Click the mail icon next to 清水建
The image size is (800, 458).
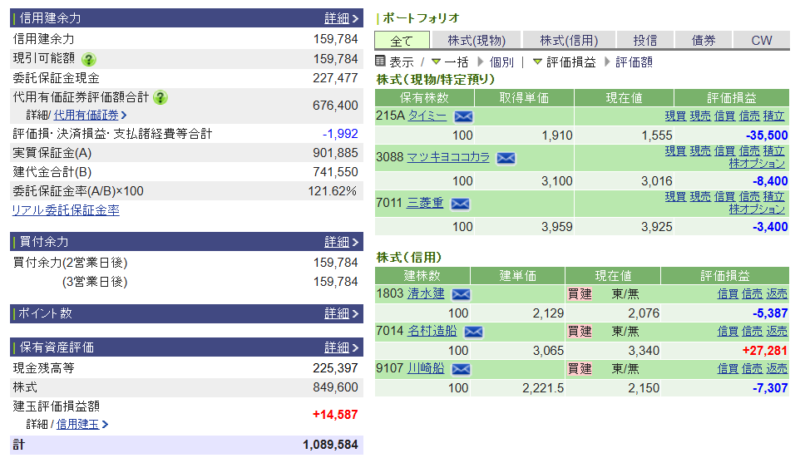tap(461, 294)
